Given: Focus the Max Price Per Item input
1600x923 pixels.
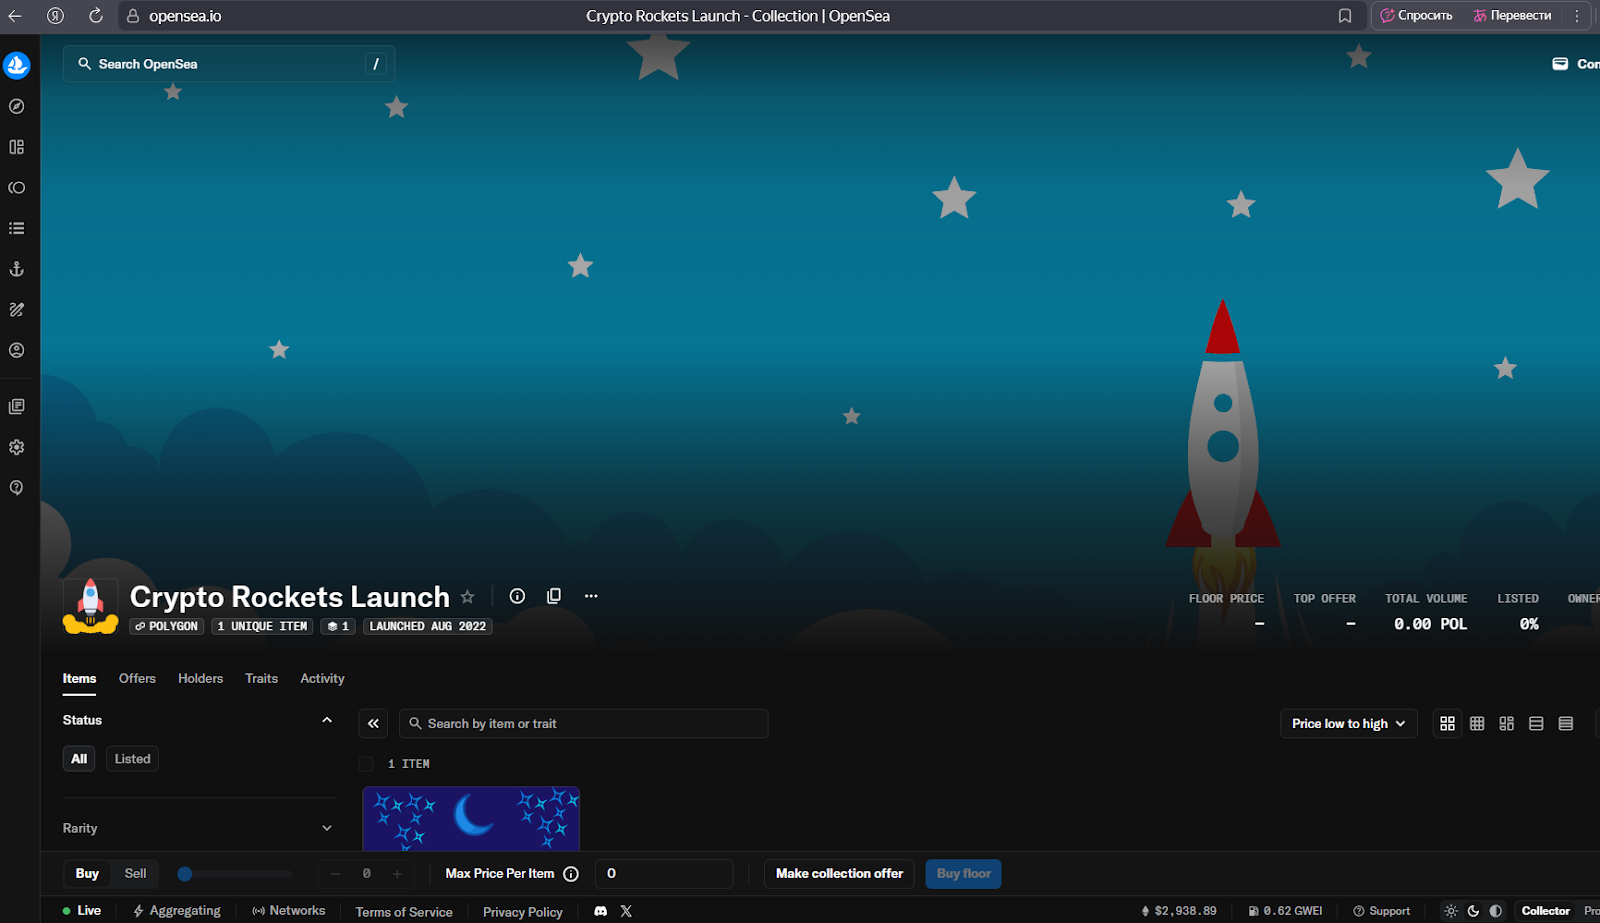Looking at the screenshot, I should click(x=664, y=874).
